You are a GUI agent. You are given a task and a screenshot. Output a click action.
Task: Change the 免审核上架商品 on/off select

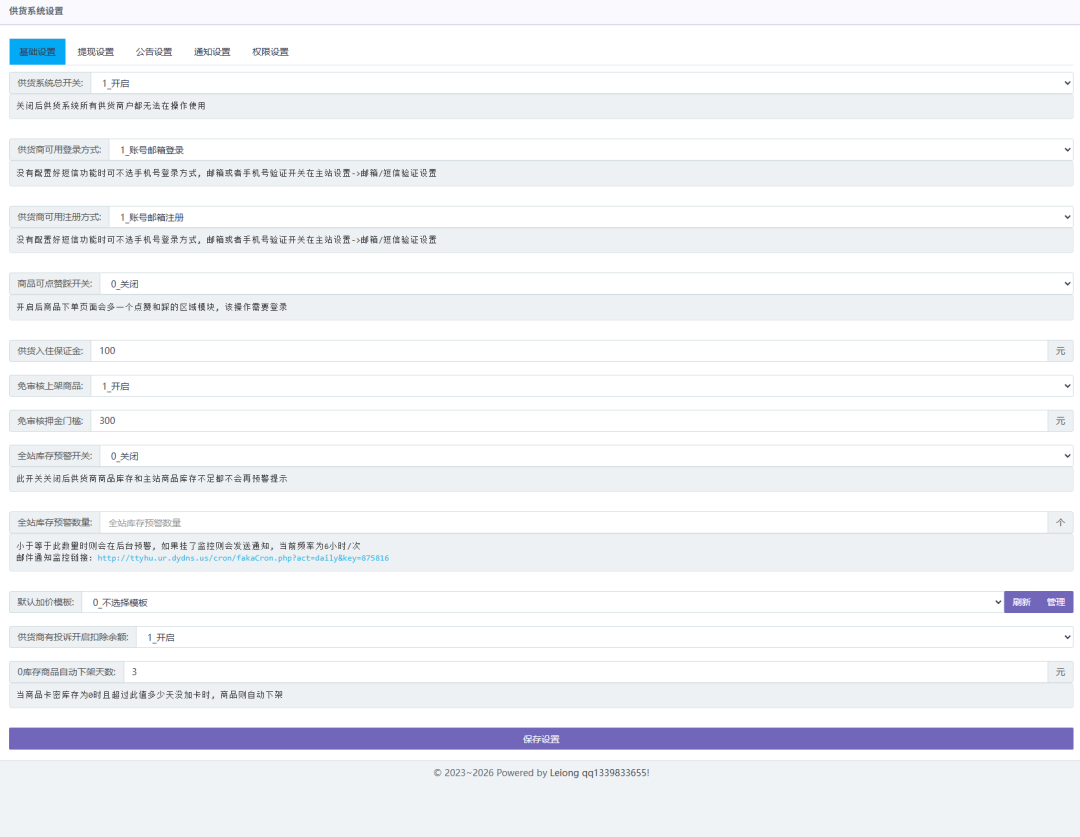tap(581, 386)
